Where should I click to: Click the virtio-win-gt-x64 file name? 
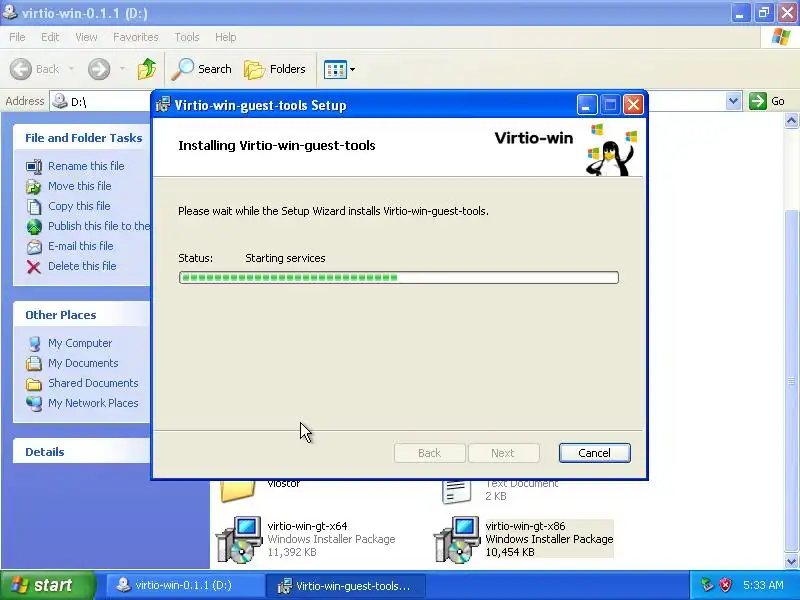click(307, 526)
